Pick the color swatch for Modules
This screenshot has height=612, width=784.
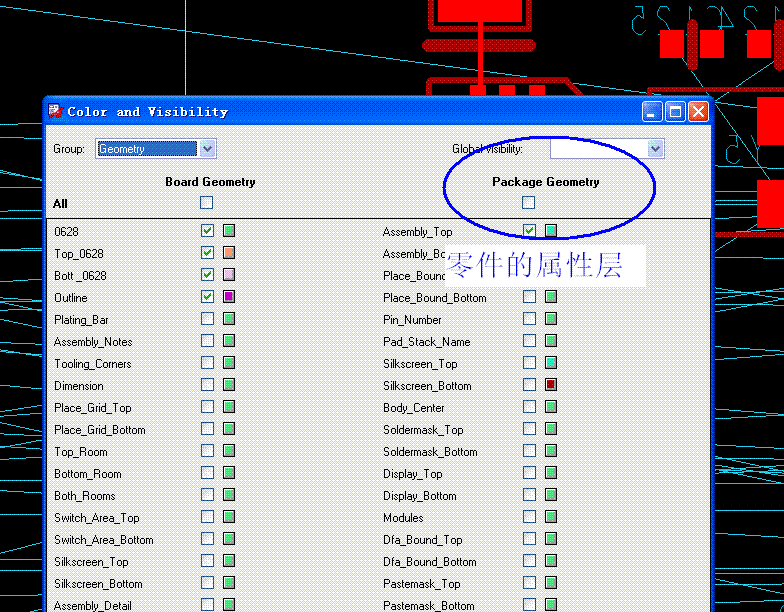551,516
